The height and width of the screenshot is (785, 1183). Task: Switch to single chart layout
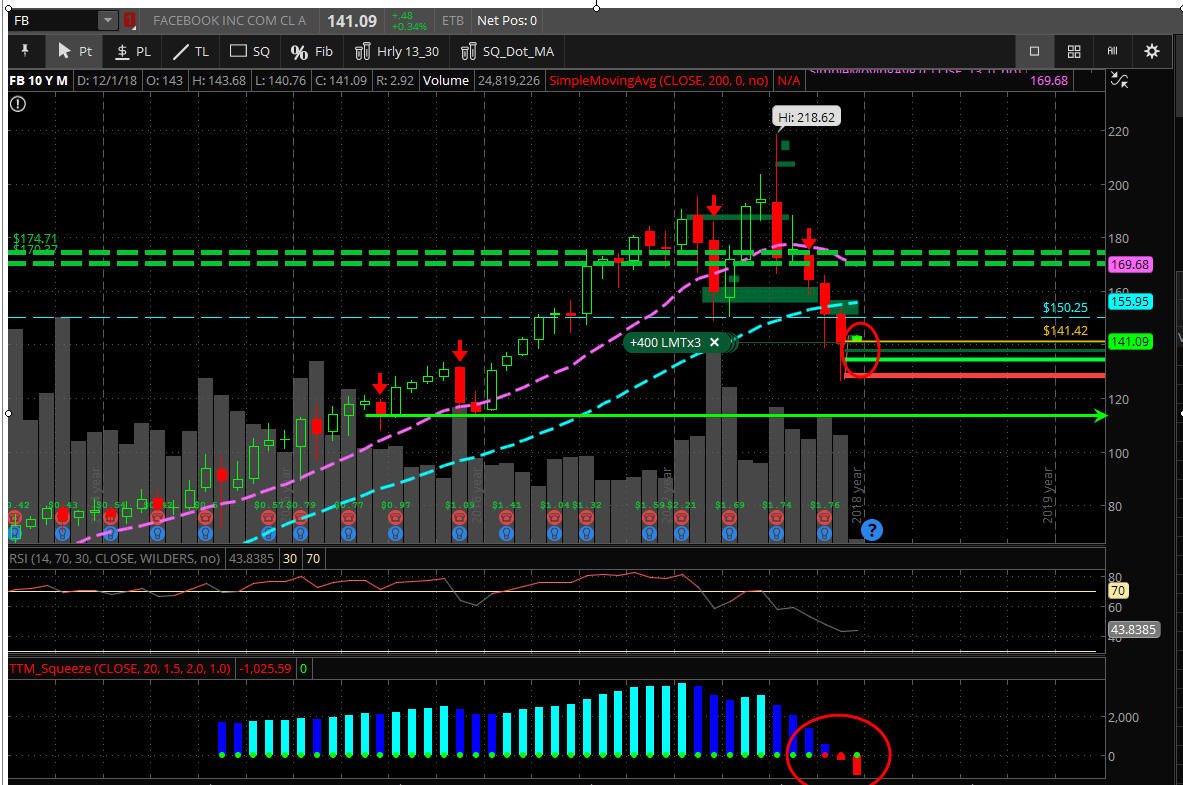tap(1034, 51)
